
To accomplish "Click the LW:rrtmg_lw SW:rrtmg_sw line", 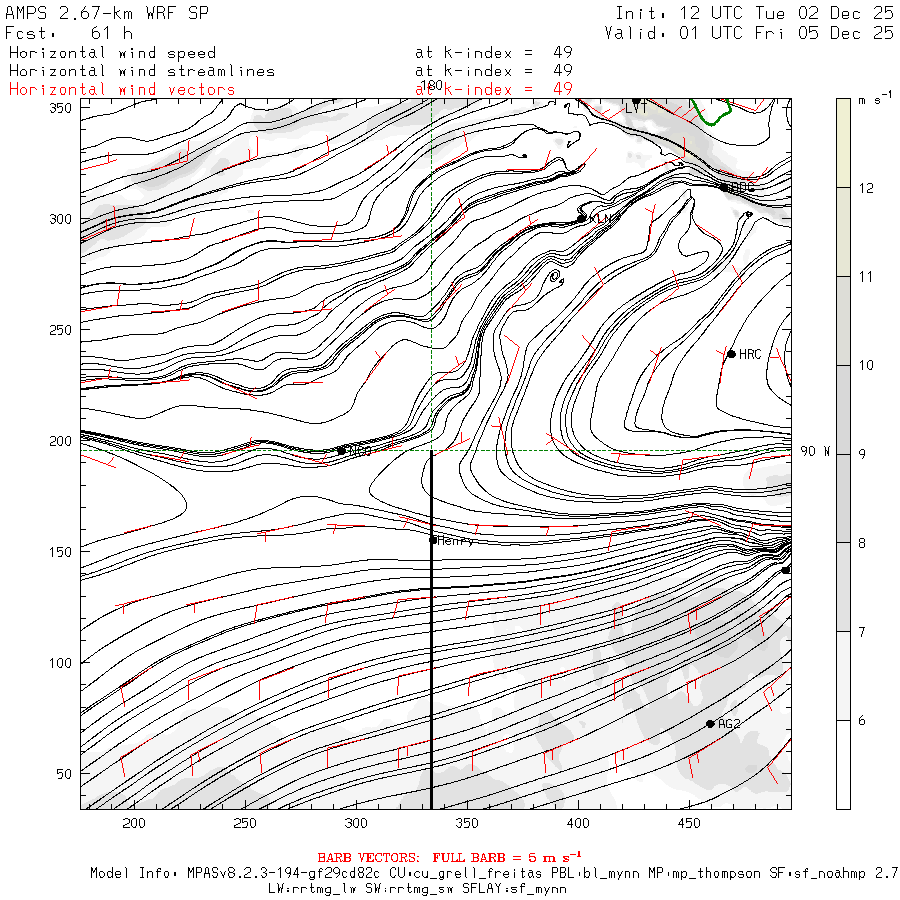I will point(417,889).
